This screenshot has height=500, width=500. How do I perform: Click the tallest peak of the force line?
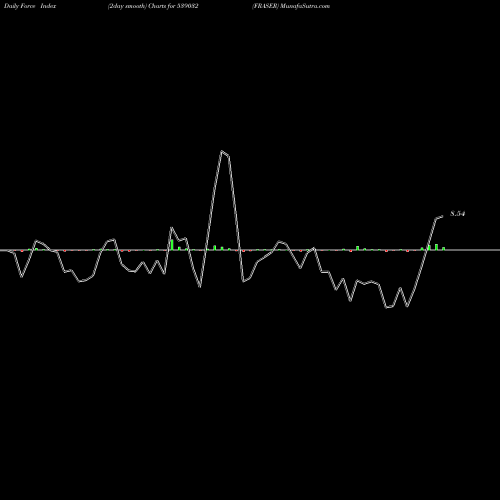click(x=222, y=151)
